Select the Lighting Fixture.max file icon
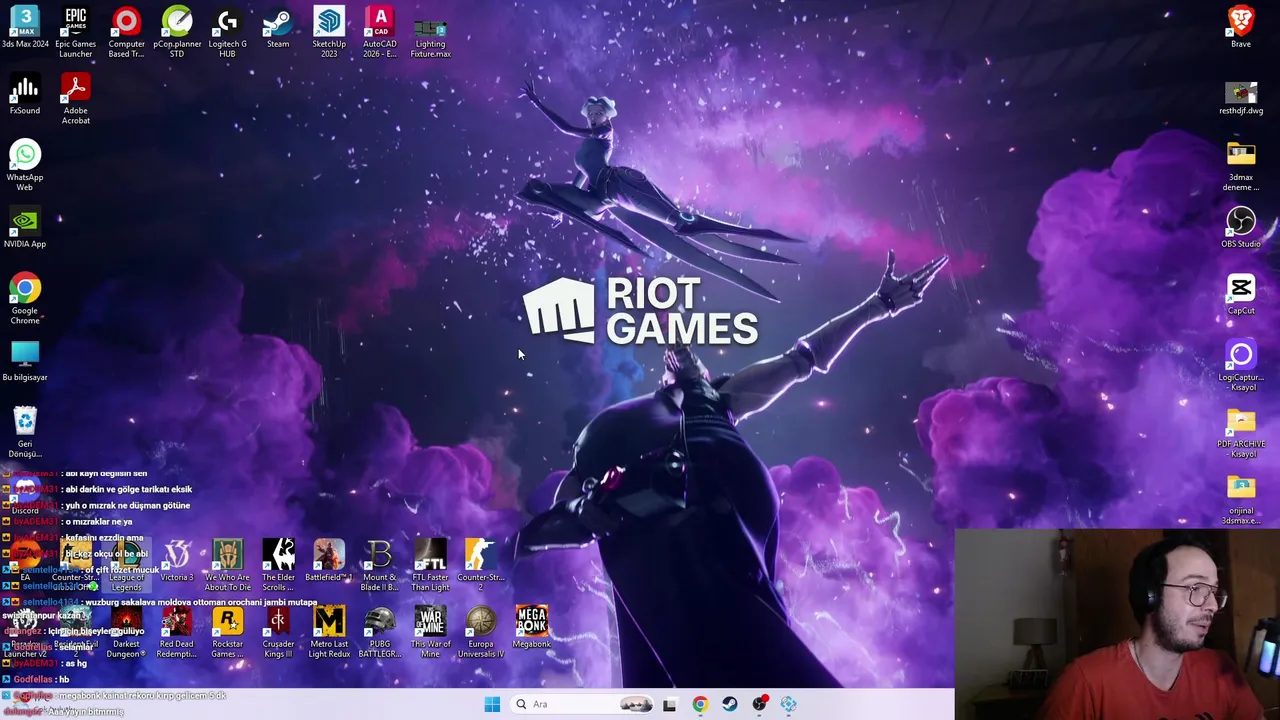 (430, 36)
